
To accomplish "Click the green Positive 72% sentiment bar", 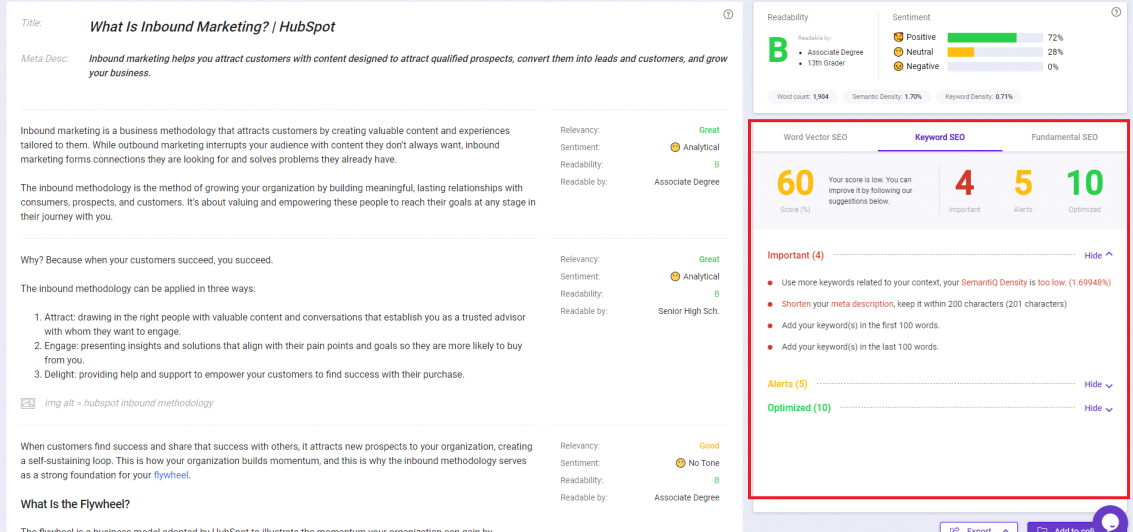I will [x=981, y=38].
